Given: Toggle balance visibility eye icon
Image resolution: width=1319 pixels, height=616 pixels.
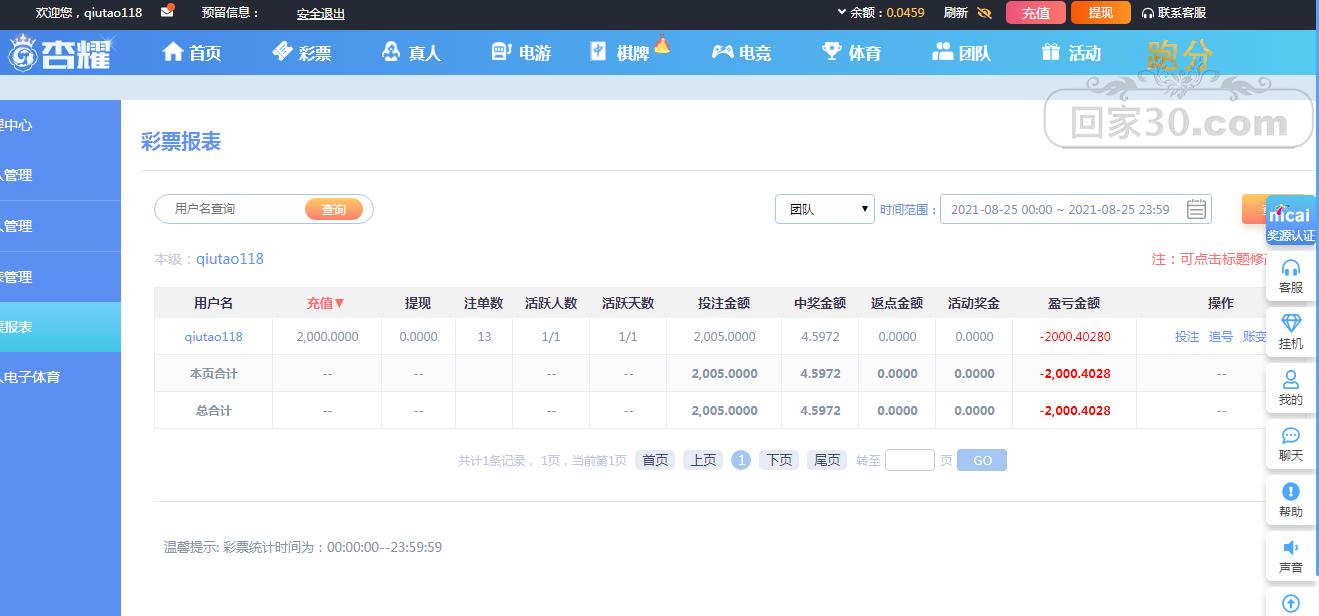Looking at the screenshot, I should coord(984,13).
